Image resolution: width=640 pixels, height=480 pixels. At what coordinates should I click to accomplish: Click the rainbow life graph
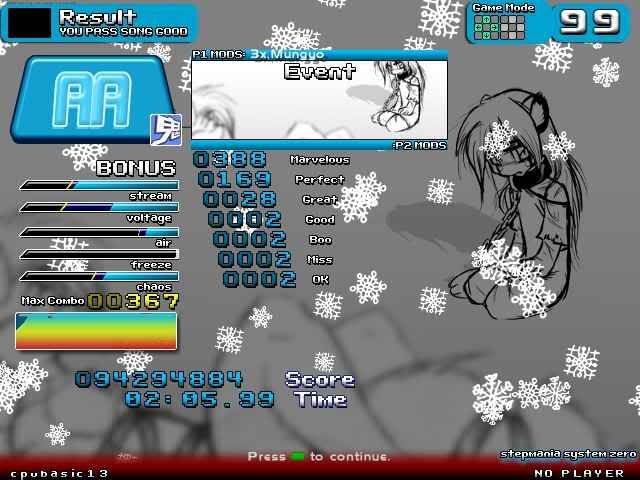96,331
